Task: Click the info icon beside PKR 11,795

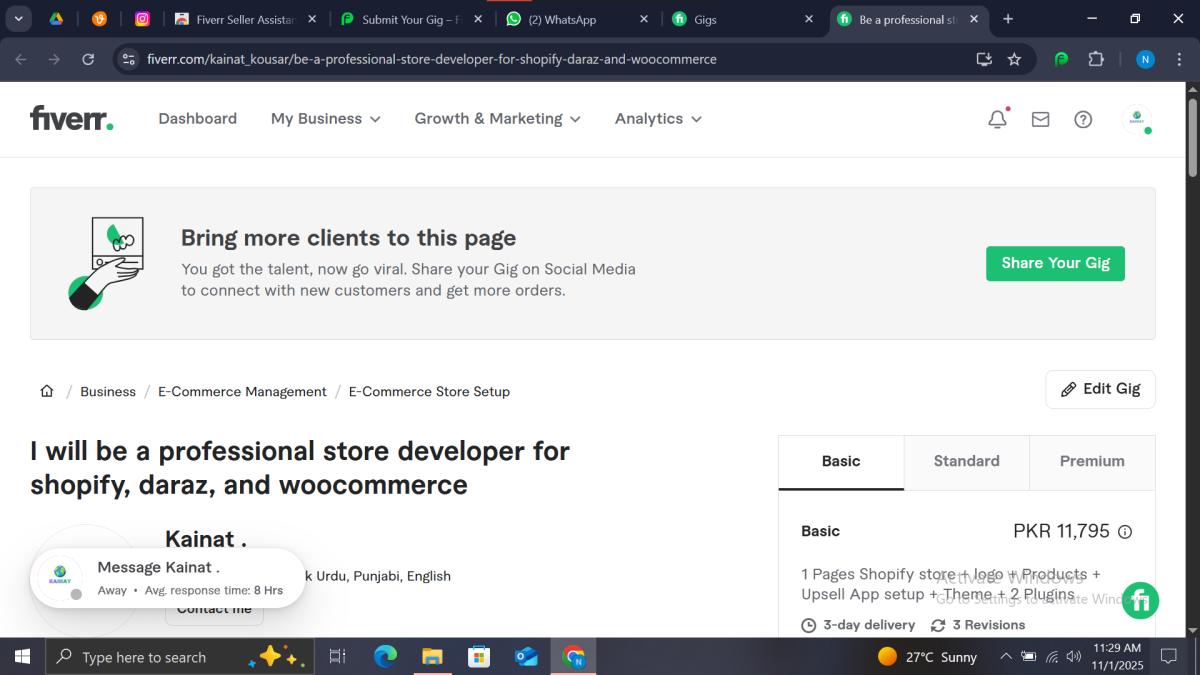Action: click(x=1125, y=531)
